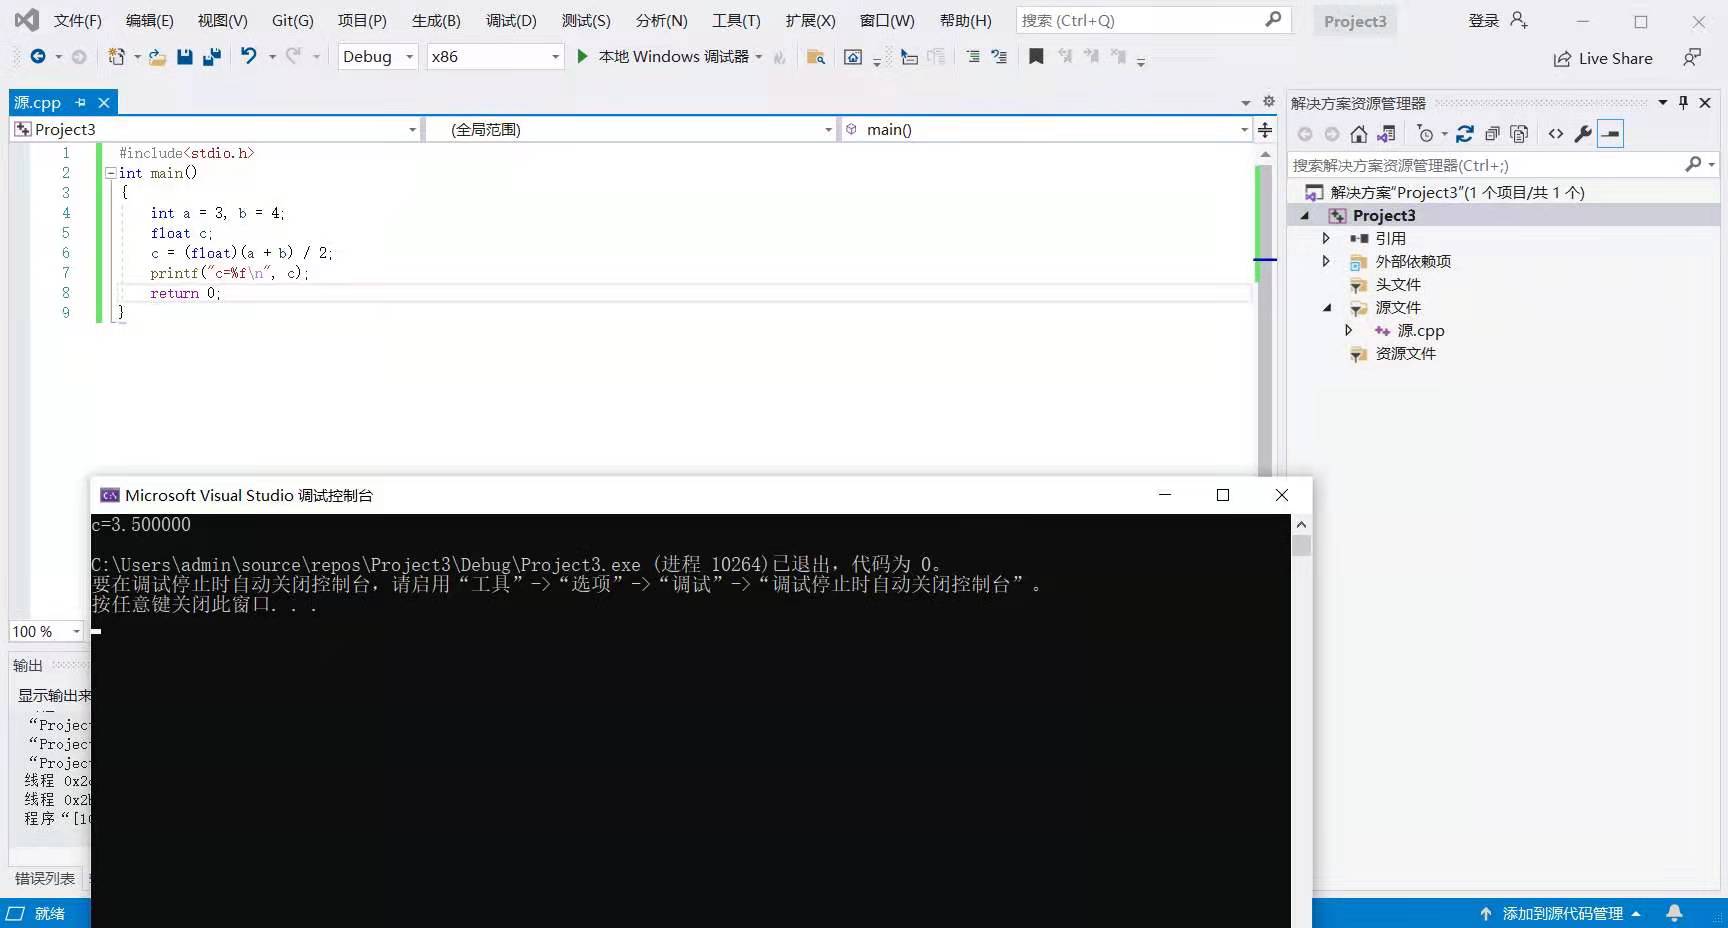
Task: Open the 工具(T) menu
Action: [x=736, y=20]
